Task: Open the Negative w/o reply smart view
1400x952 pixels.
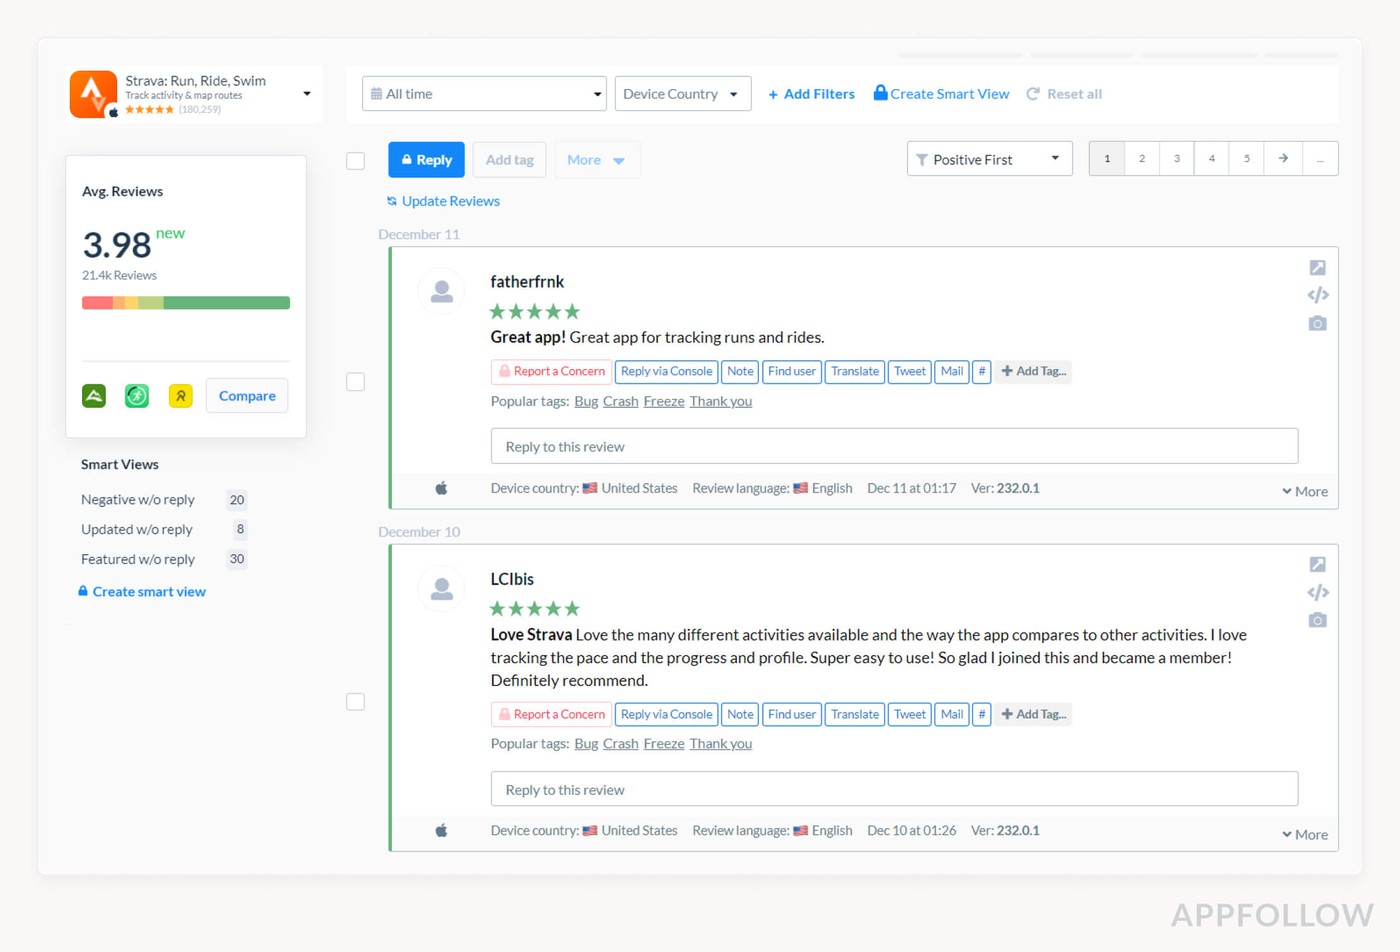Action: tap(138, 500)
